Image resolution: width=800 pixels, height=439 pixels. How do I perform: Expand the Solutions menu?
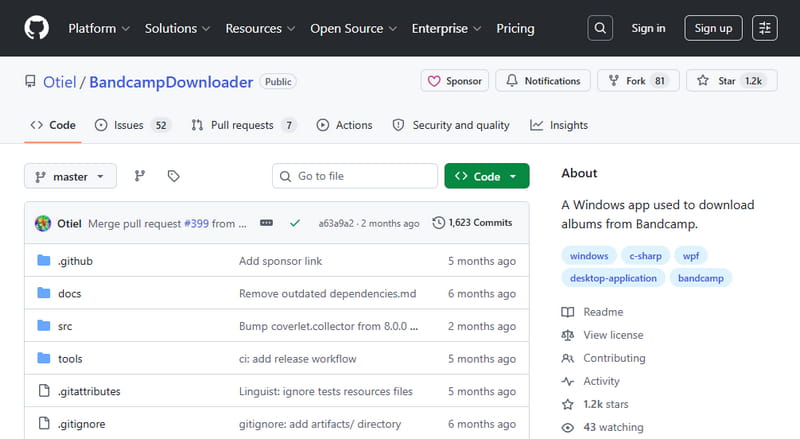click(177, 29)
